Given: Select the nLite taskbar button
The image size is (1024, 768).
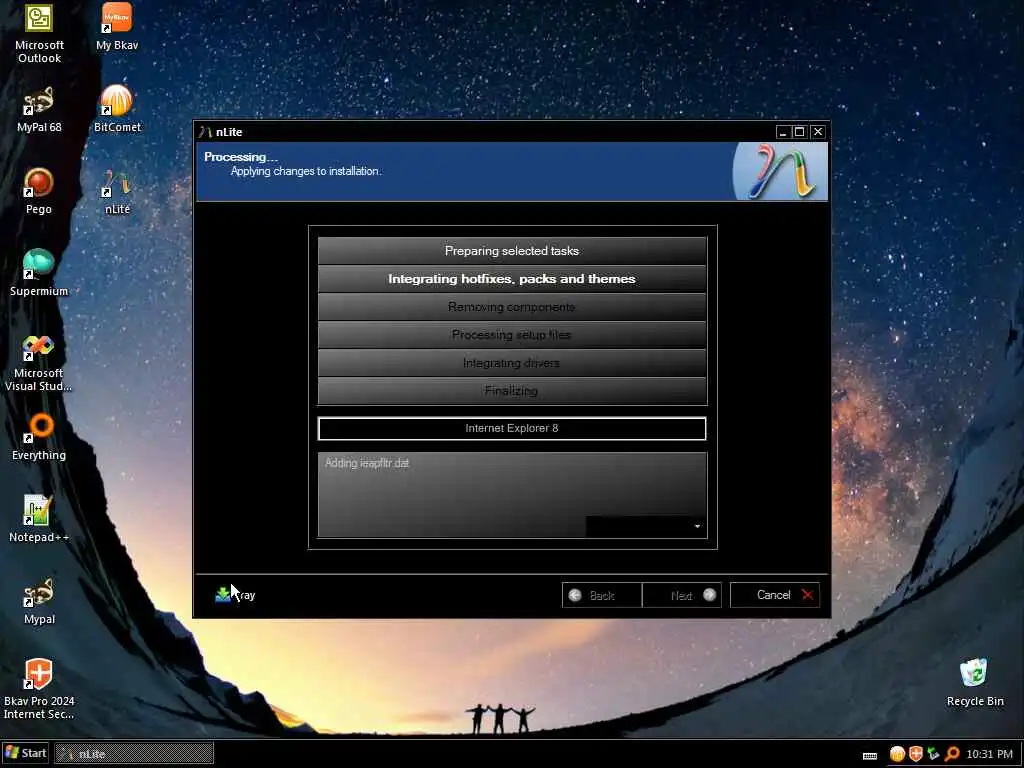Looking at the screenshot, I should pos(134,754).
